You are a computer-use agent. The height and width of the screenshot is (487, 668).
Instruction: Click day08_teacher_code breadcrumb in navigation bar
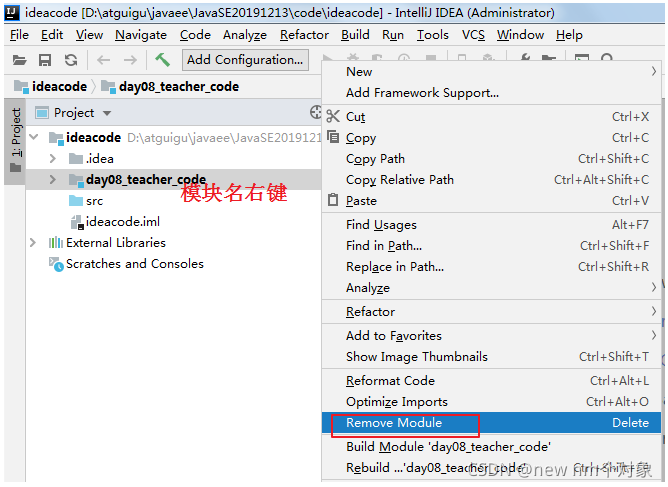[170, 86]
